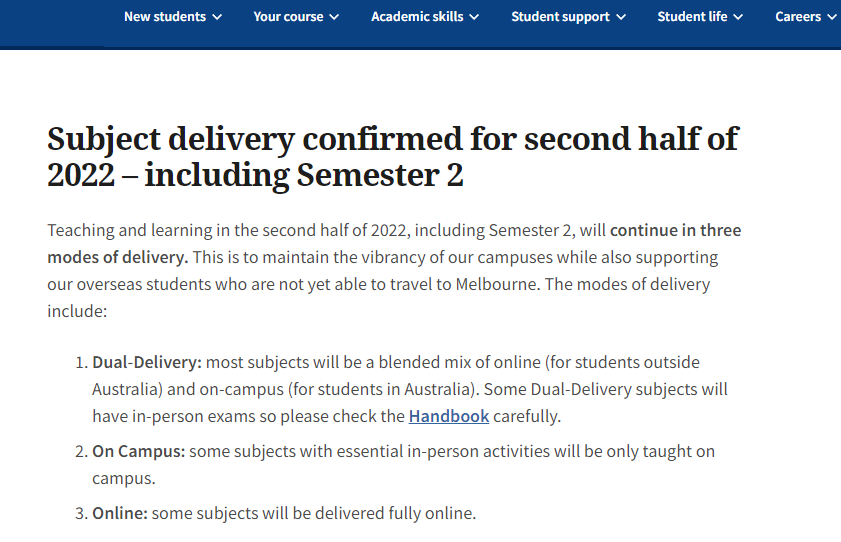Select Student life in the navigation bar

coord(692,16)
